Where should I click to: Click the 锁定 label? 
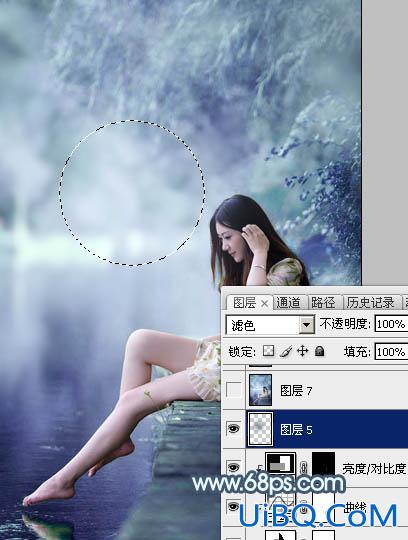coord(242,352)
